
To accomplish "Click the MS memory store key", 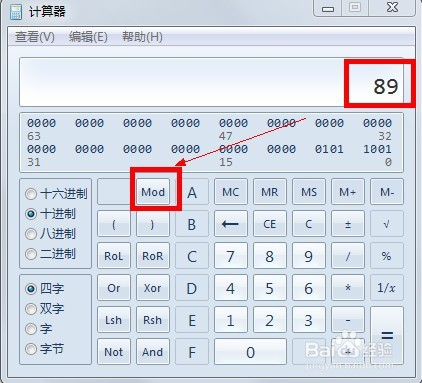I will [x=309, y=192].
